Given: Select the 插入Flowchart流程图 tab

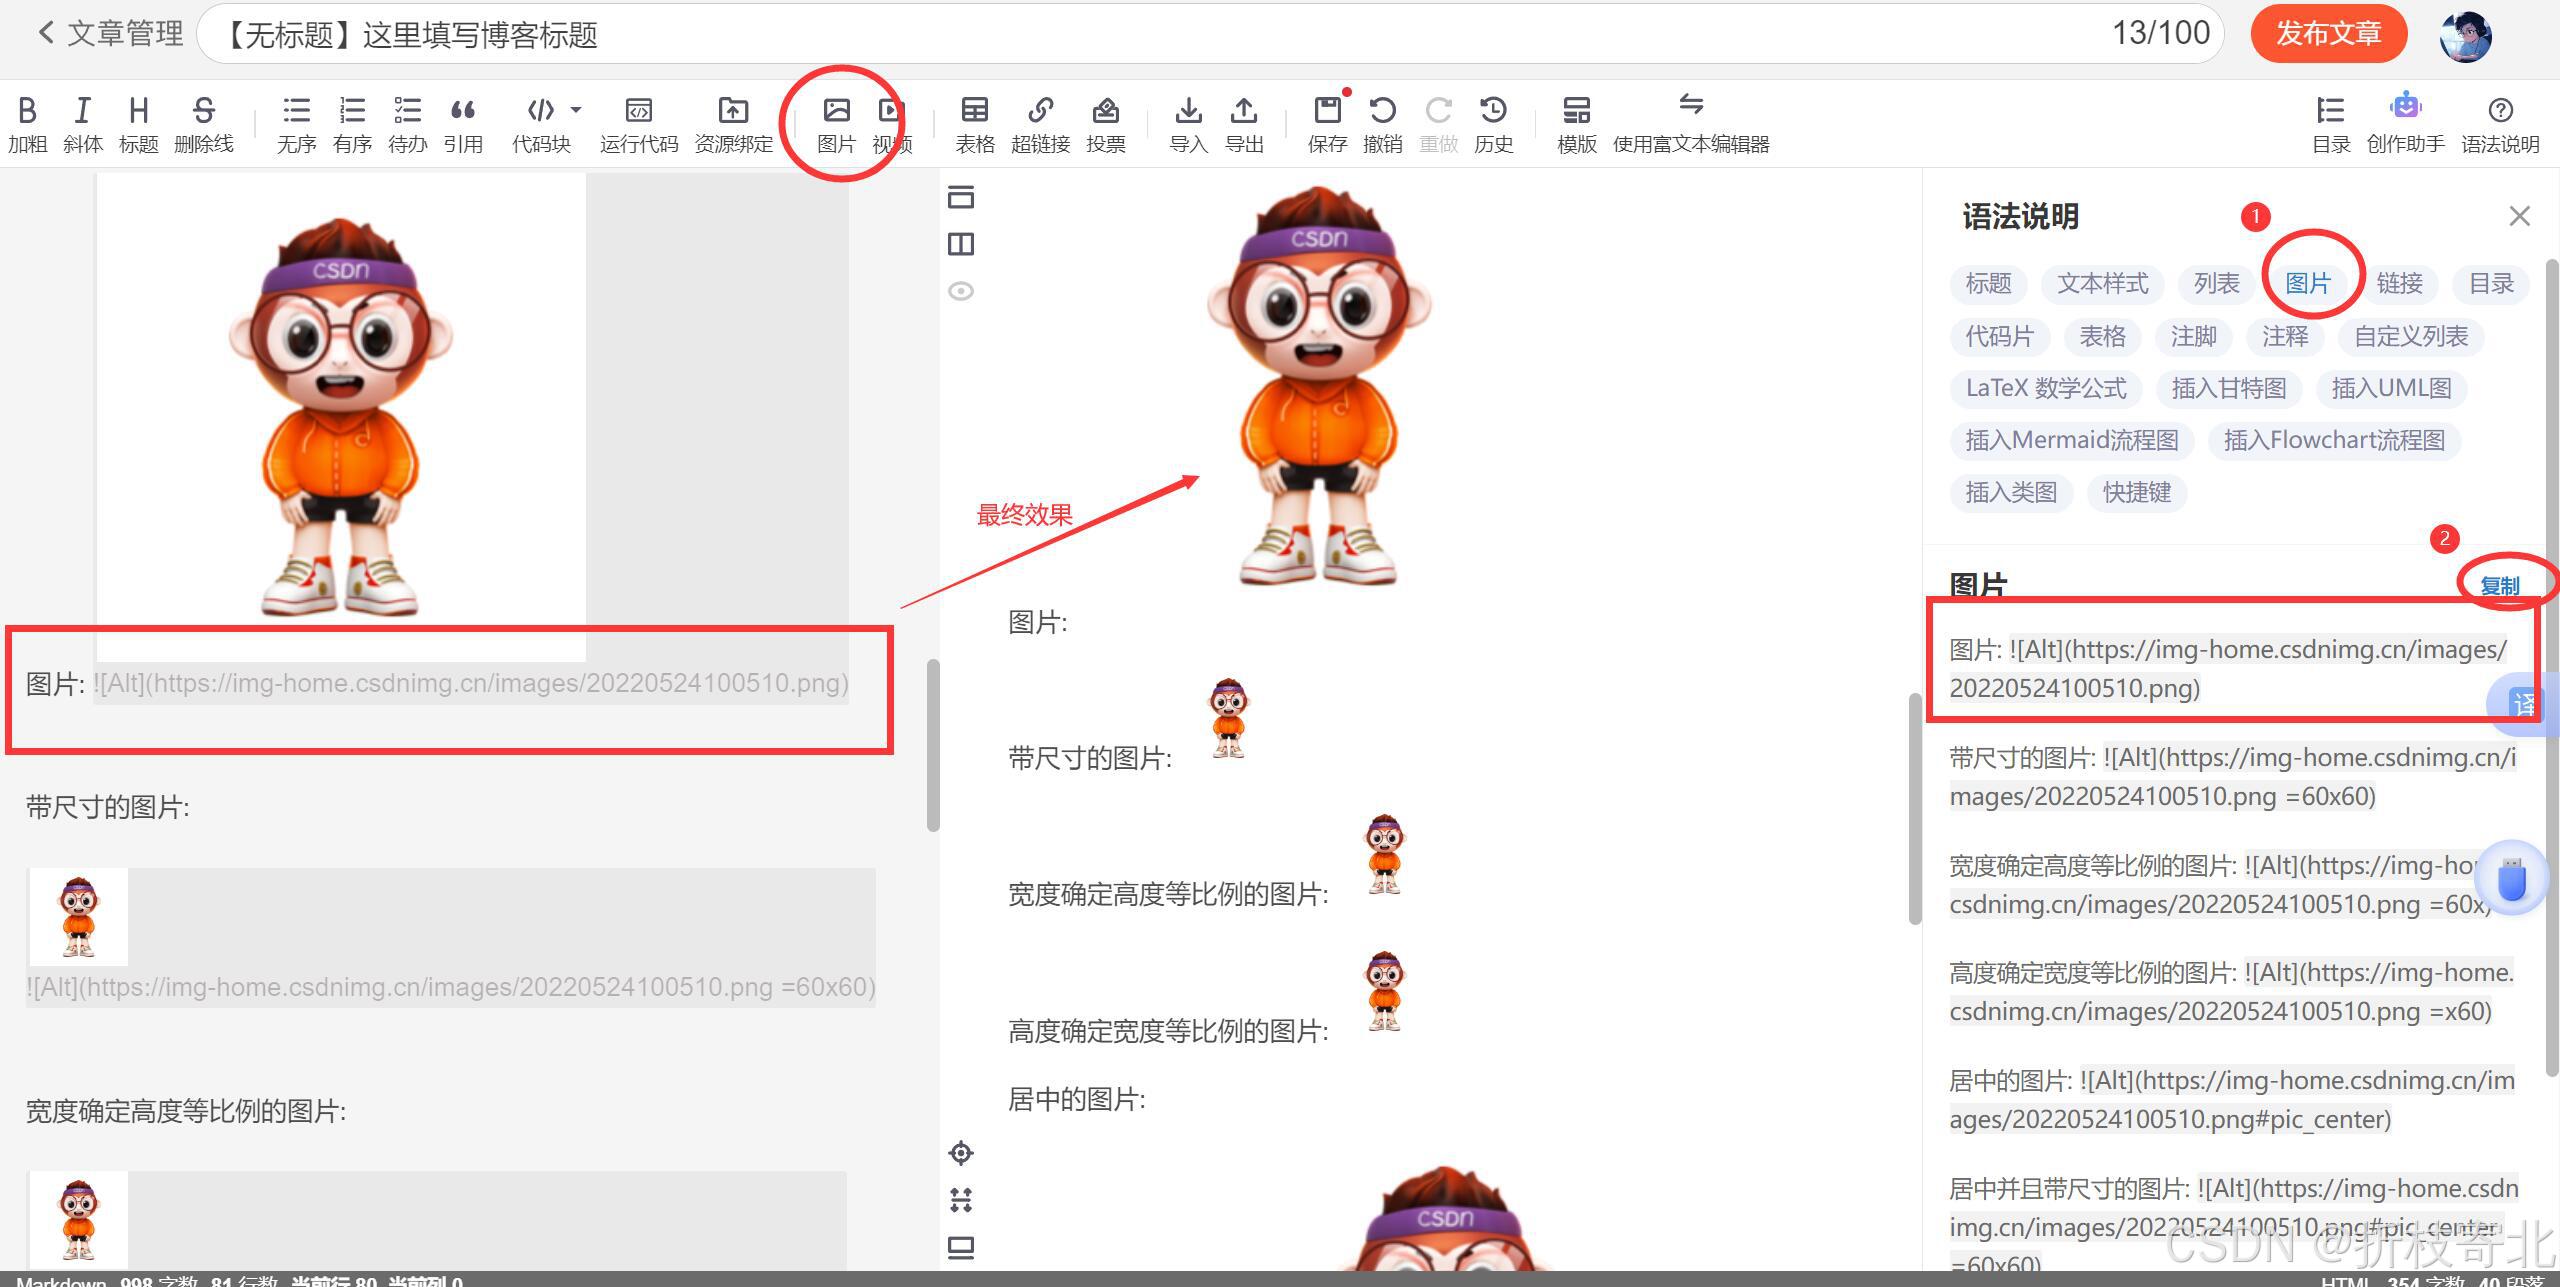Looking at the screenshot, I should (x=2334, y=441).
